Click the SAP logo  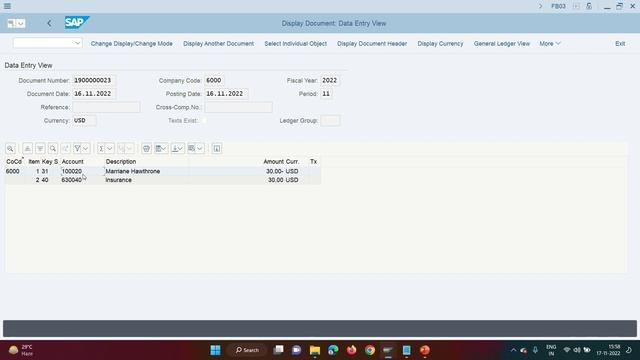click(77, 22)
